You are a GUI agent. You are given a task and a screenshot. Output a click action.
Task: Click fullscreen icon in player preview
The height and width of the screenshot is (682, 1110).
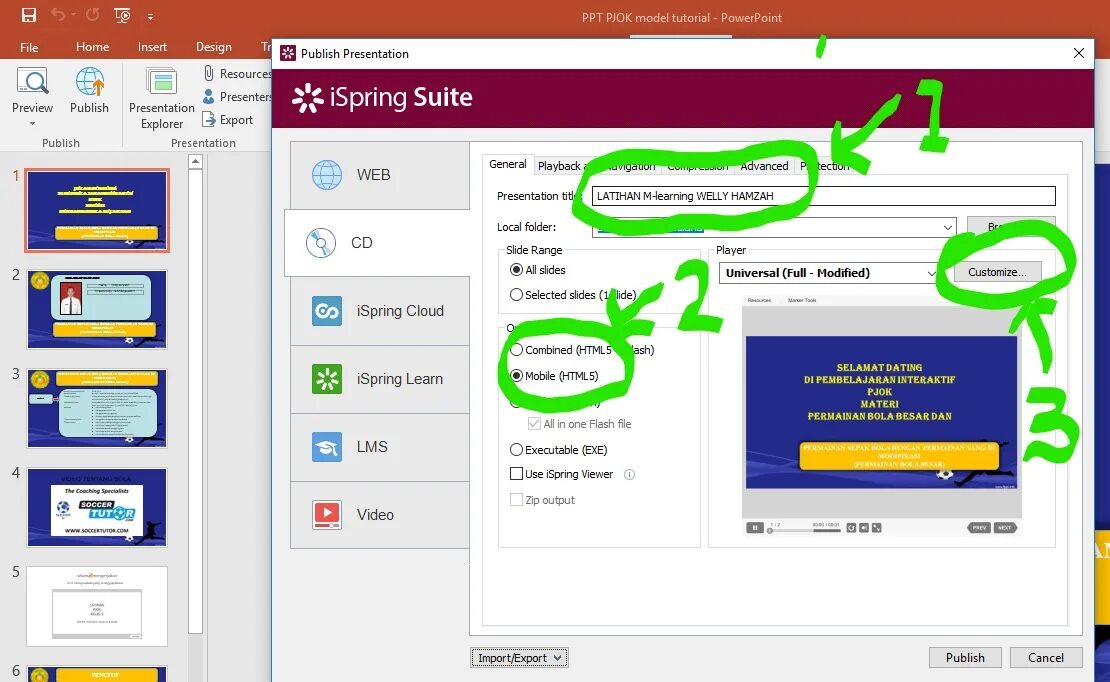click(x=876, y=528)
